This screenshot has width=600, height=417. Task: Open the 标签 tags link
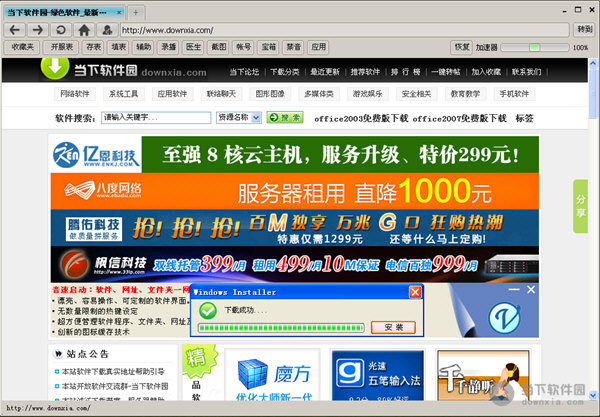point(524,118)
